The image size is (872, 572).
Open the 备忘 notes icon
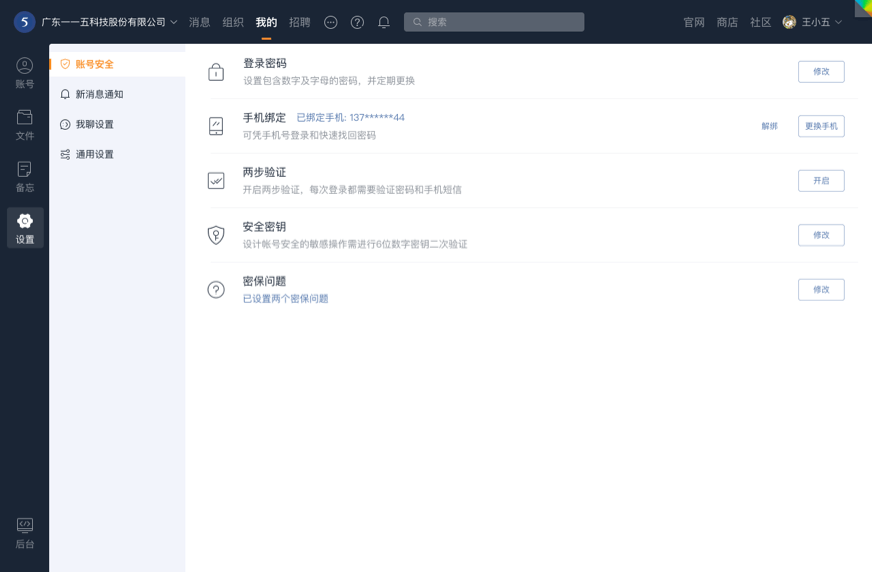point(25,176)
